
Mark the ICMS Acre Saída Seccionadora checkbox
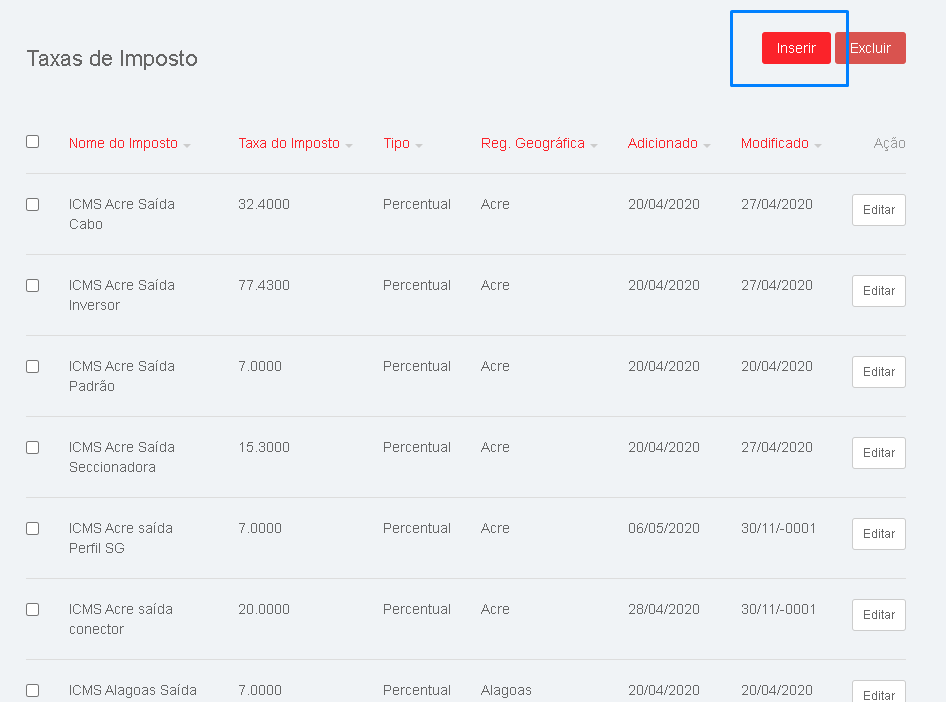[33, 447]
